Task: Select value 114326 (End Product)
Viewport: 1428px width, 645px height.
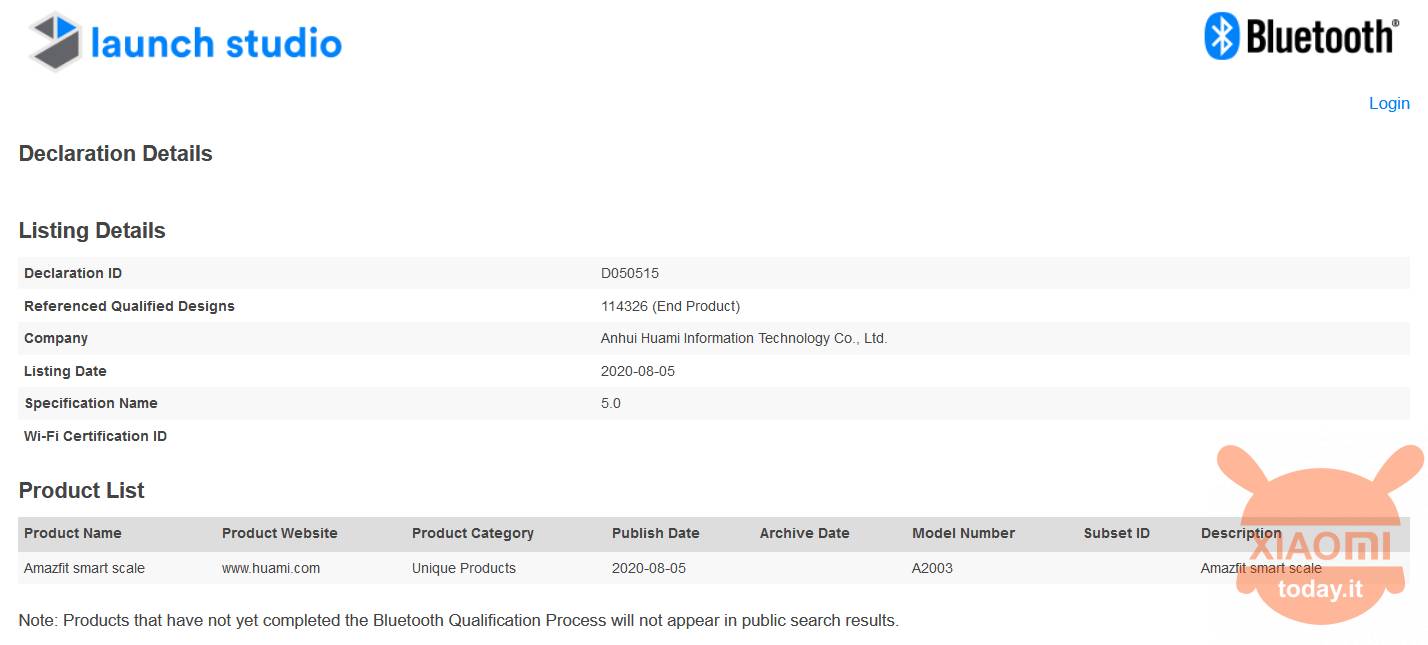Action: coord(670,306)
